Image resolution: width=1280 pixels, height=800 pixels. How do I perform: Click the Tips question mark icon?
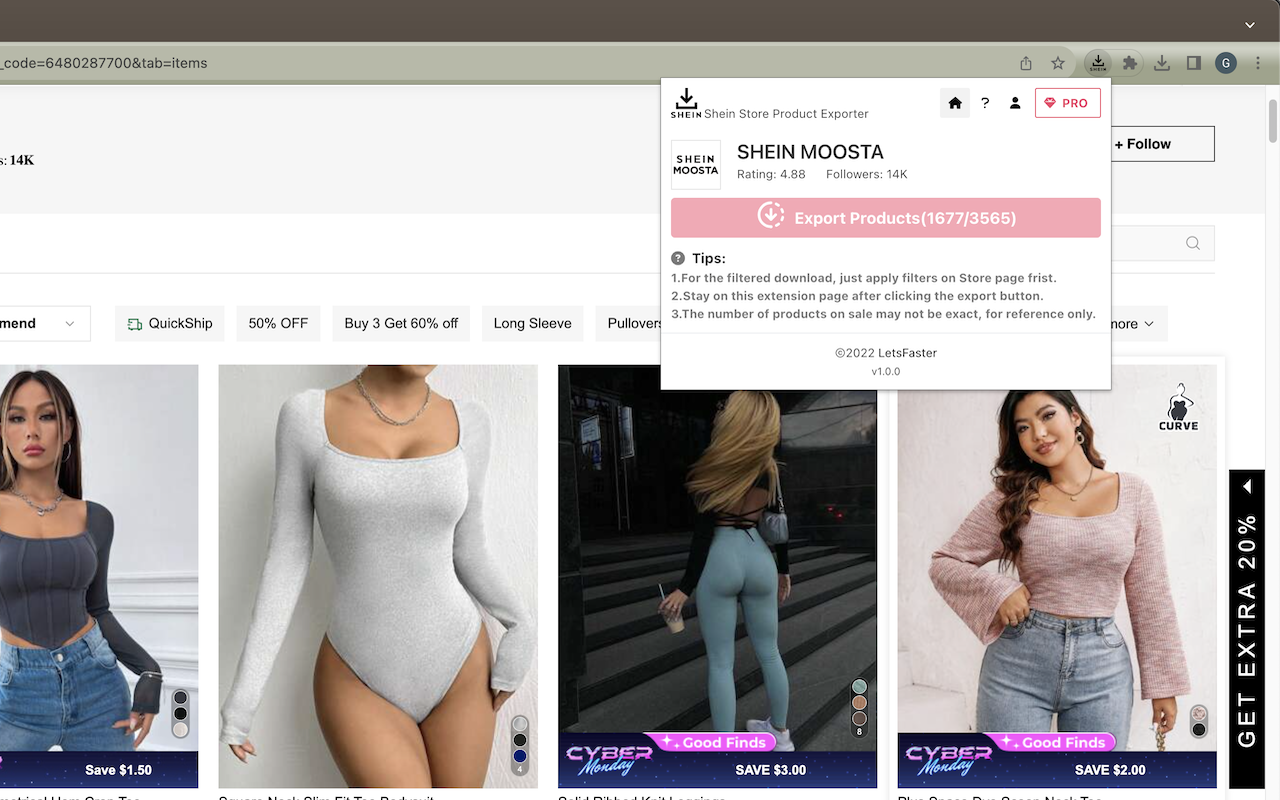(x=678, y=258)
